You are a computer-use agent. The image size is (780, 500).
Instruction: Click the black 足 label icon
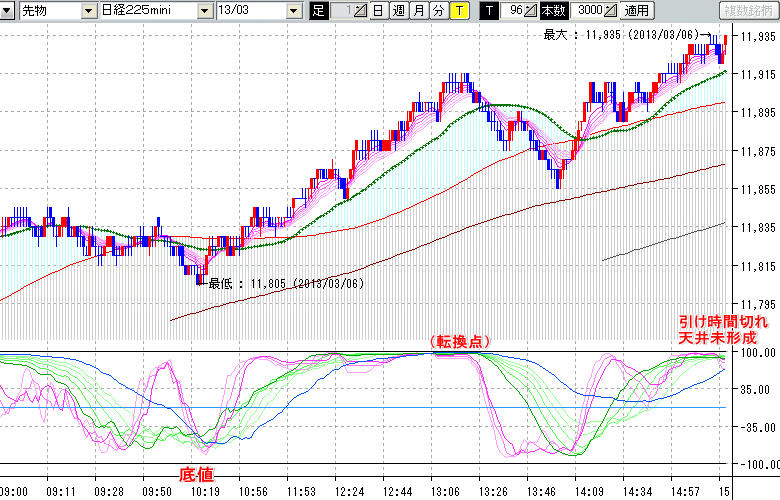point(319,11)
